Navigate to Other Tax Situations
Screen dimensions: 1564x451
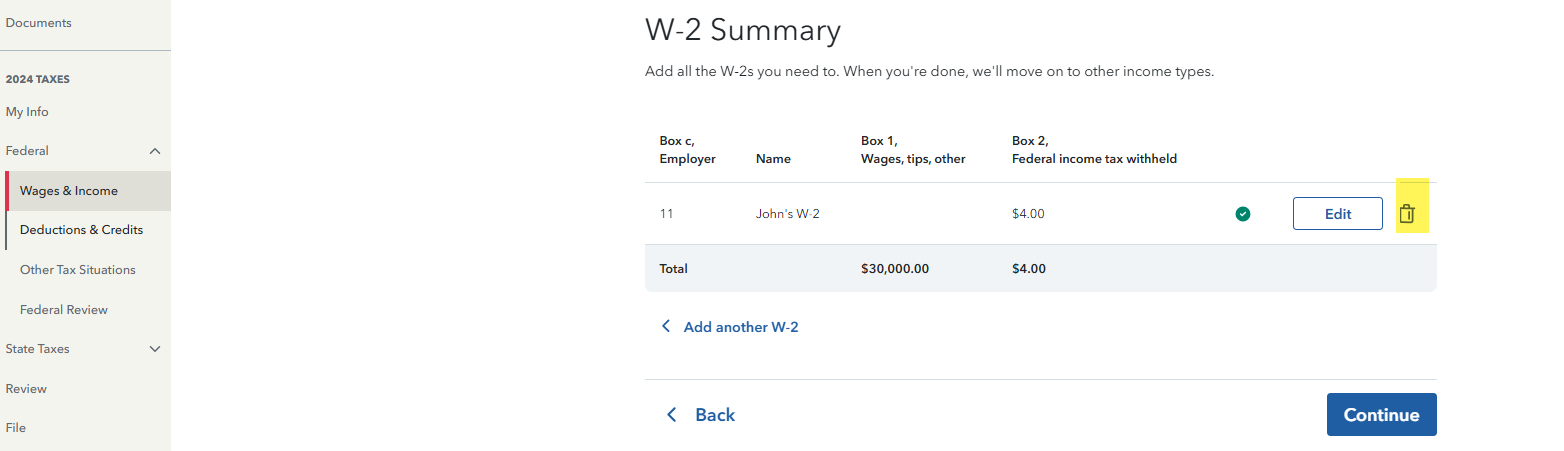click(x=77, y=270)
